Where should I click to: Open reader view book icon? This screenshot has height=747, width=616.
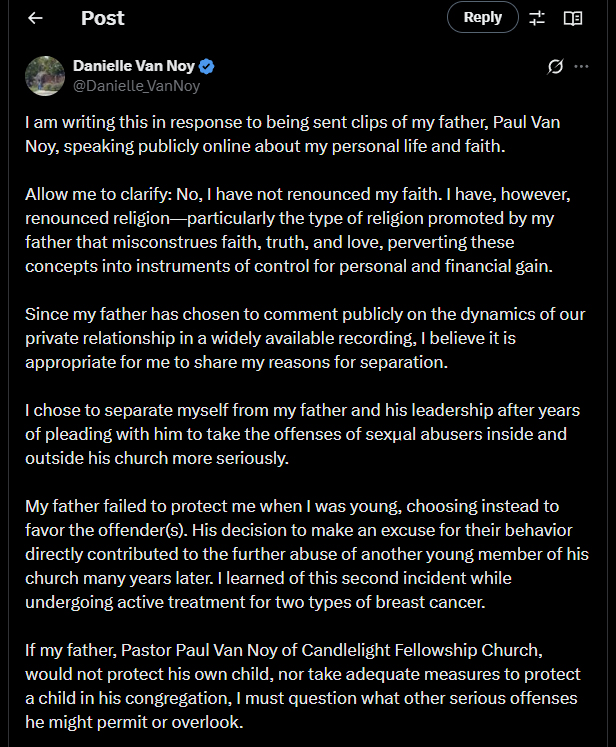tap(573, 18)
